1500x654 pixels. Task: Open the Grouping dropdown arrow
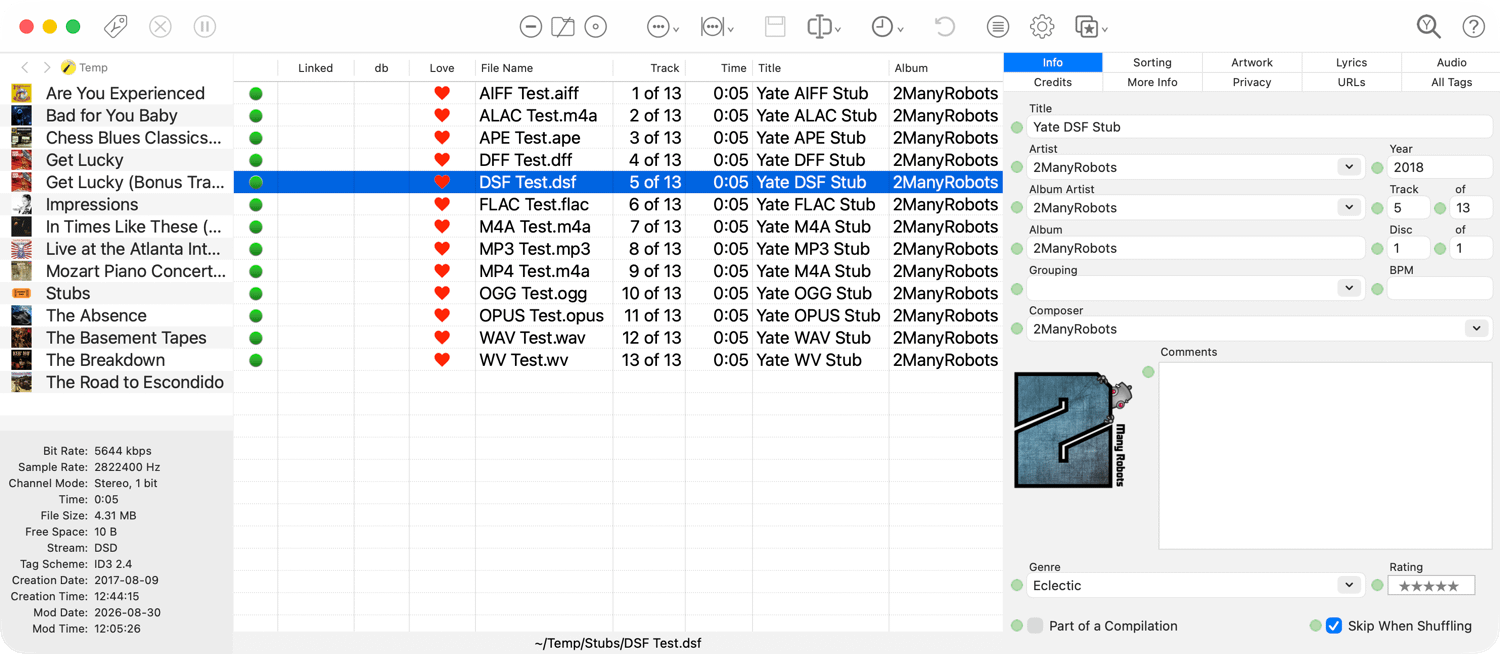coord(1349,288)
